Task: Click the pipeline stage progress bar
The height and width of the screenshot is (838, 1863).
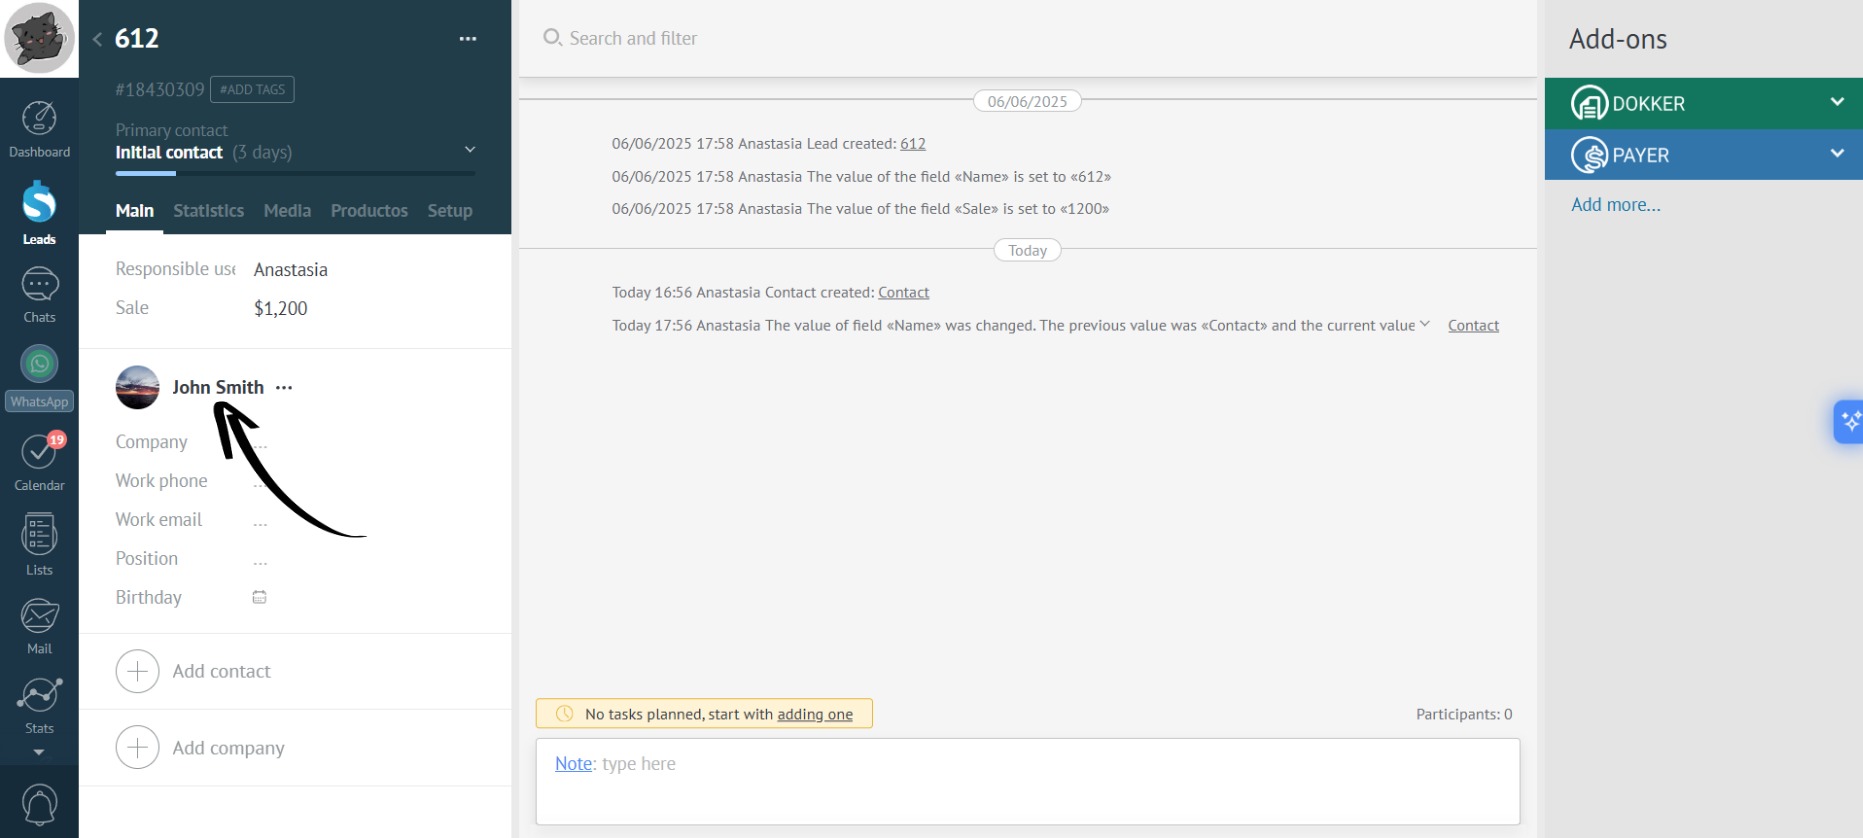Action: pos(295,174)
